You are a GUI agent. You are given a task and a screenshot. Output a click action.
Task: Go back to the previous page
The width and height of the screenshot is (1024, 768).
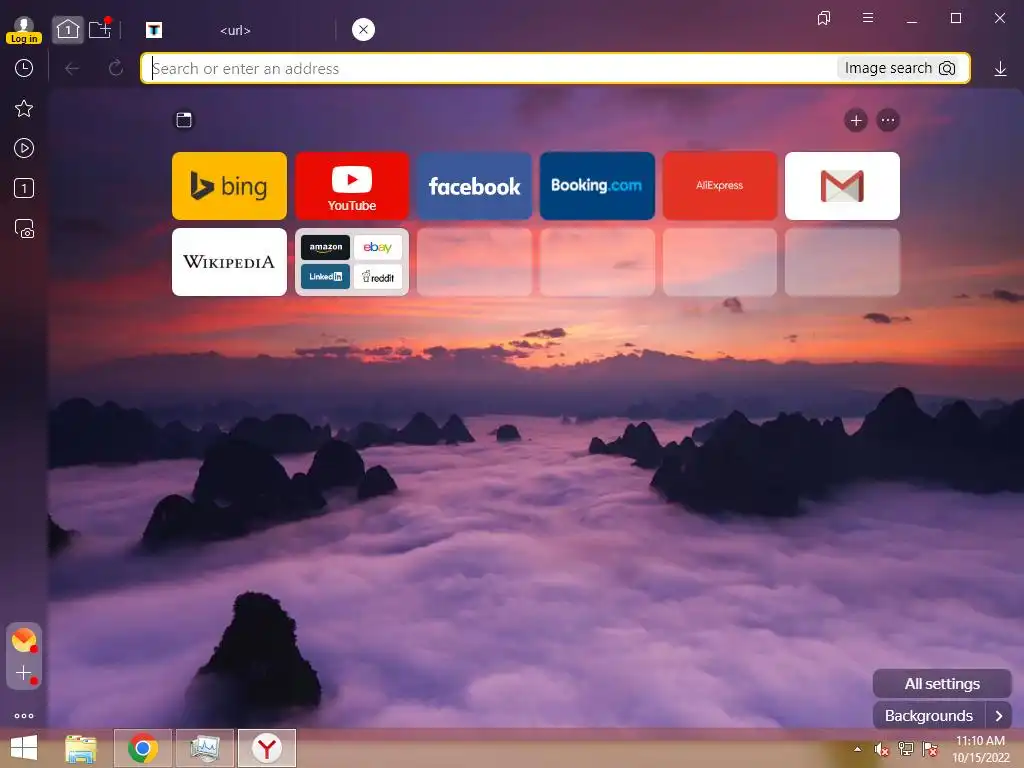[72, 68]
